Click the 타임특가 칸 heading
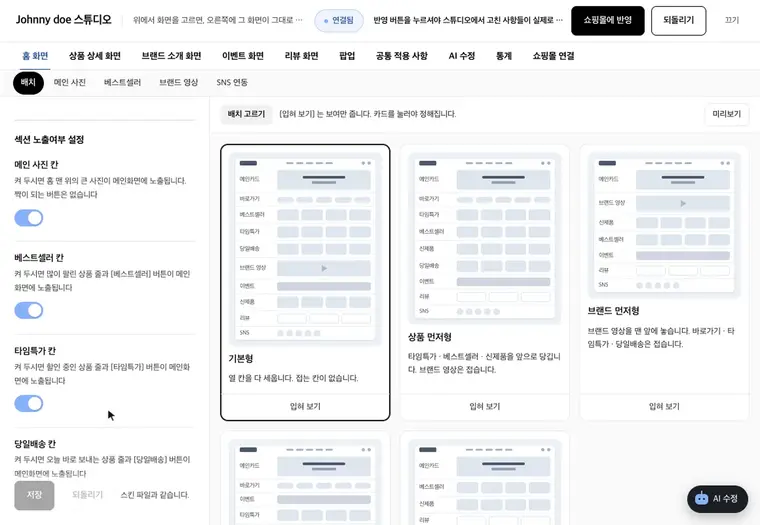Viewport: 760px width, 525px height. coord(35,351)
